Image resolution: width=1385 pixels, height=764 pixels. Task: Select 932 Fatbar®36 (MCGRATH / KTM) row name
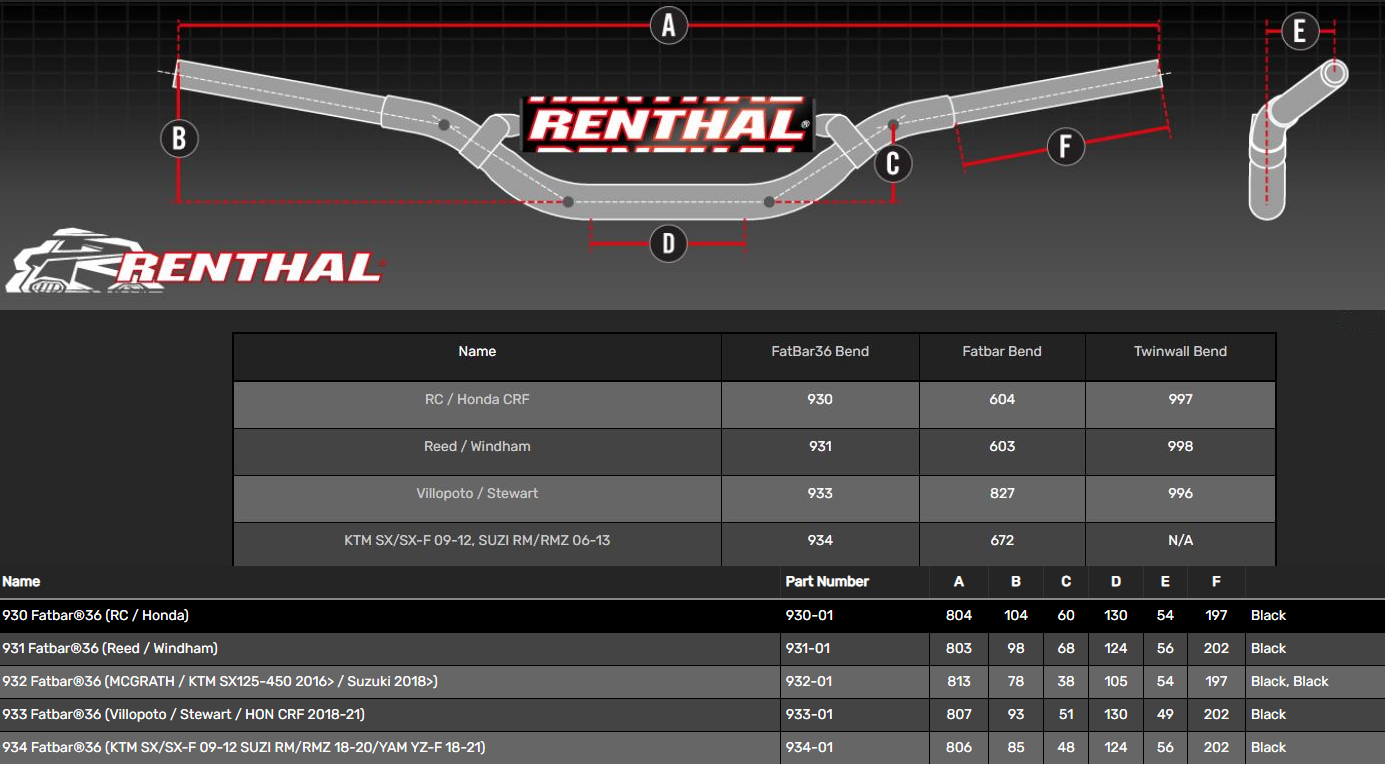tap(220, 681)
